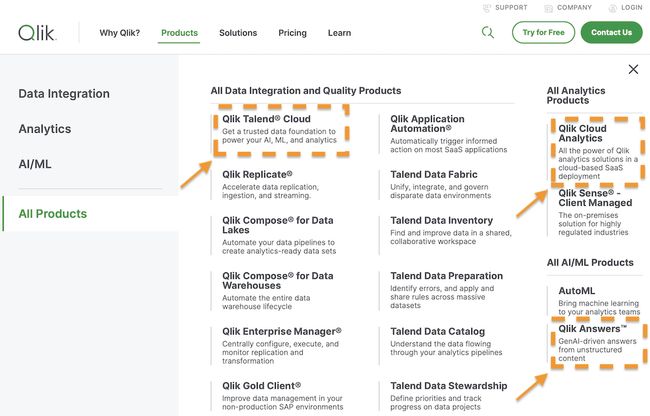Screen dimensions: 650x416
Task: Click 'Identify errors, and apply' description
Action: (x=442, y=297)
